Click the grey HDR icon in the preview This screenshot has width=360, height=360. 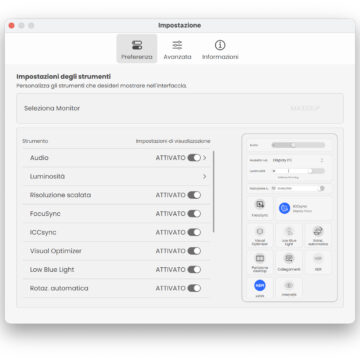318,258
